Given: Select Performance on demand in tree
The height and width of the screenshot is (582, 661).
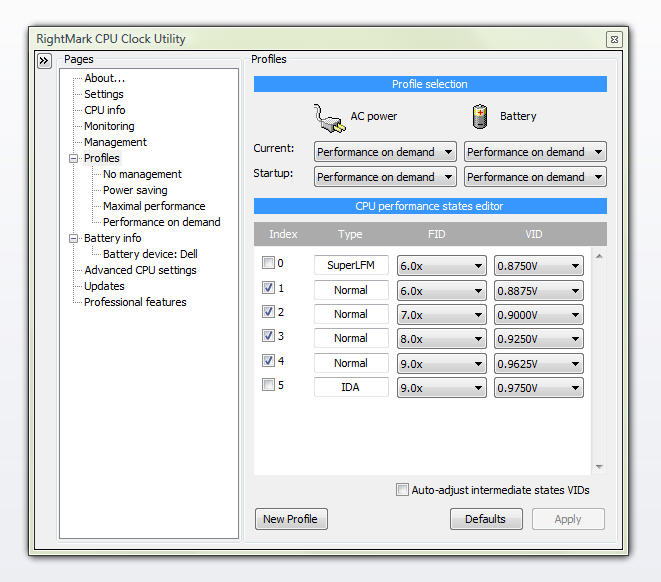Looking at the screenshot, I should pyautogui.click(x=161, y=223).
